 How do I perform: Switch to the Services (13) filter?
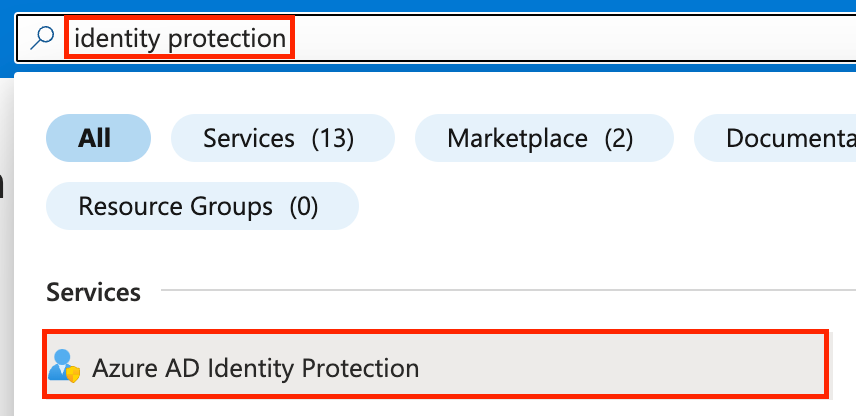pyautogui.click(x=278, y=138)
